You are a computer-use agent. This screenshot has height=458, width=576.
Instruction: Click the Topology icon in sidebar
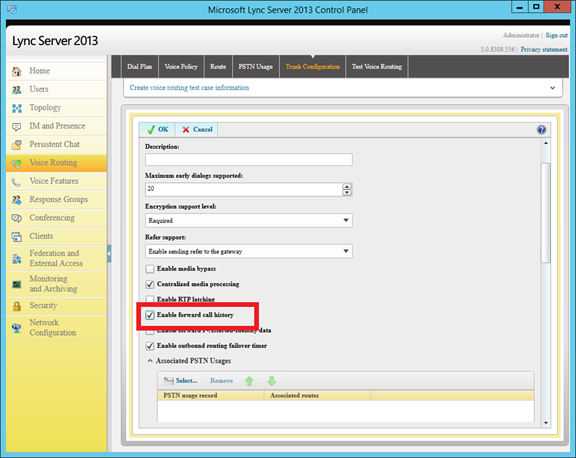pos(17,108)
